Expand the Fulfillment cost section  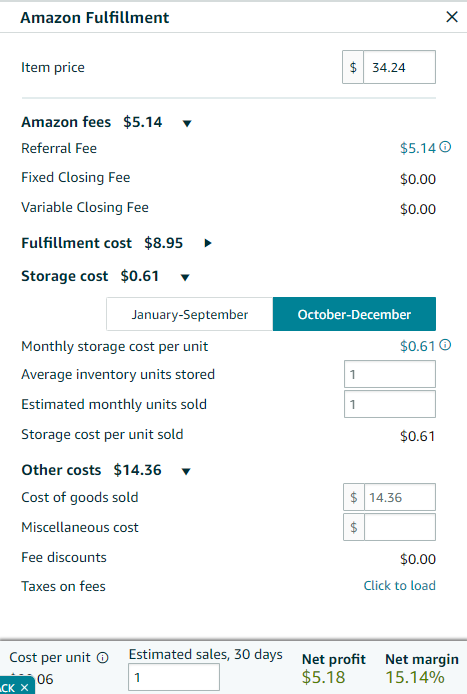coord(208,243)
